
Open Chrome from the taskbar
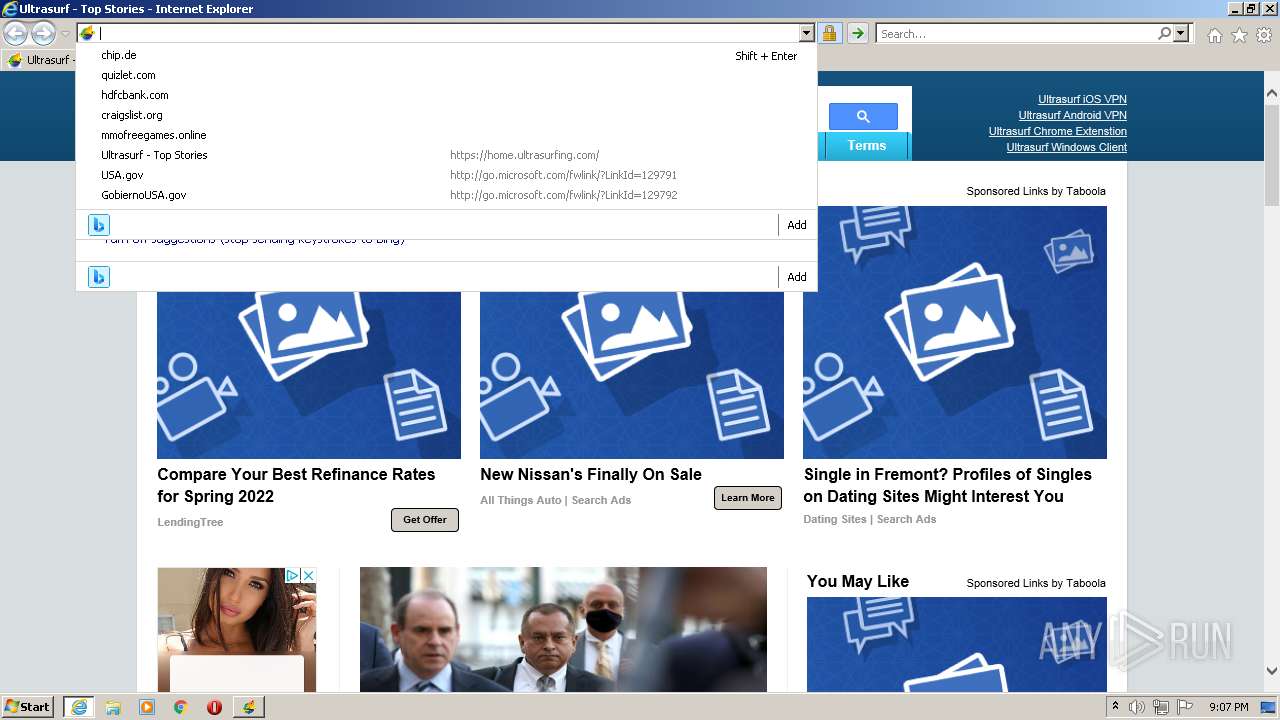tap(181, 707)
